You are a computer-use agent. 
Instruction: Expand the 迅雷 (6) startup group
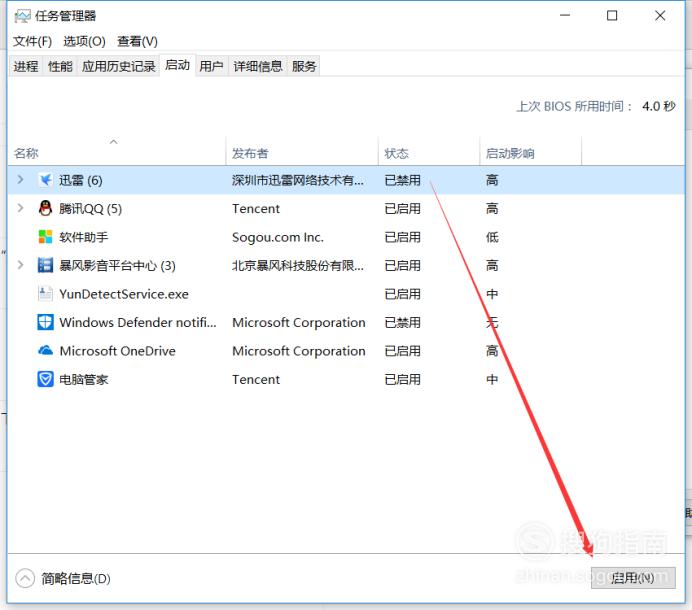coord(20,179)
